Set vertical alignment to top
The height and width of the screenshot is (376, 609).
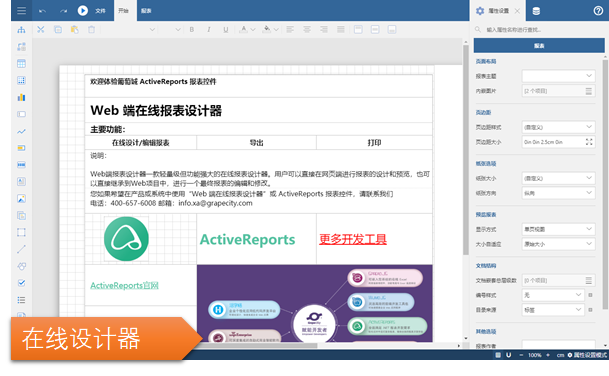(358, 30)
